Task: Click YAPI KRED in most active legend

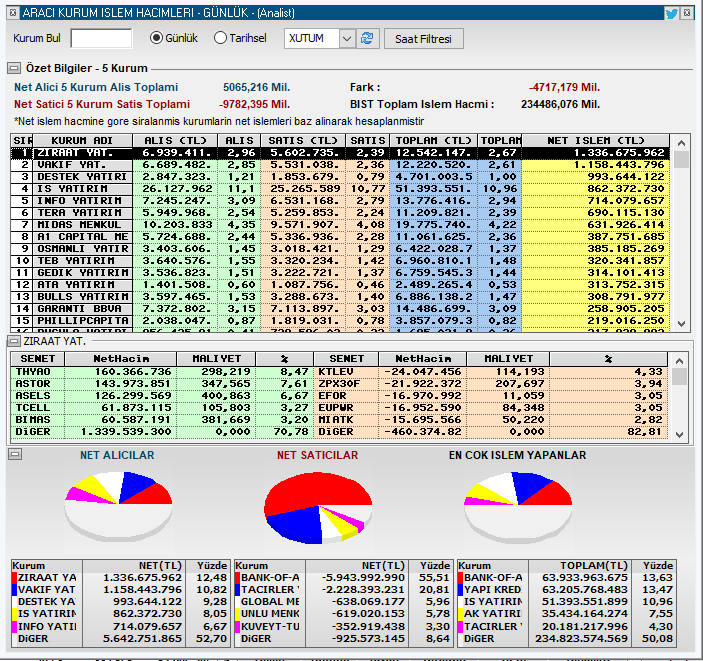Action: point(493,590)
